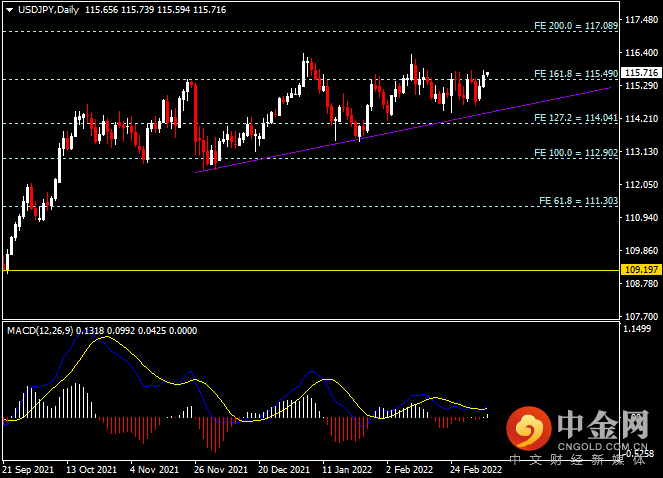This screenshot has width=663, height=478.
Task: Select the 113.130 price scale value
Action: (x=641, y=151)
